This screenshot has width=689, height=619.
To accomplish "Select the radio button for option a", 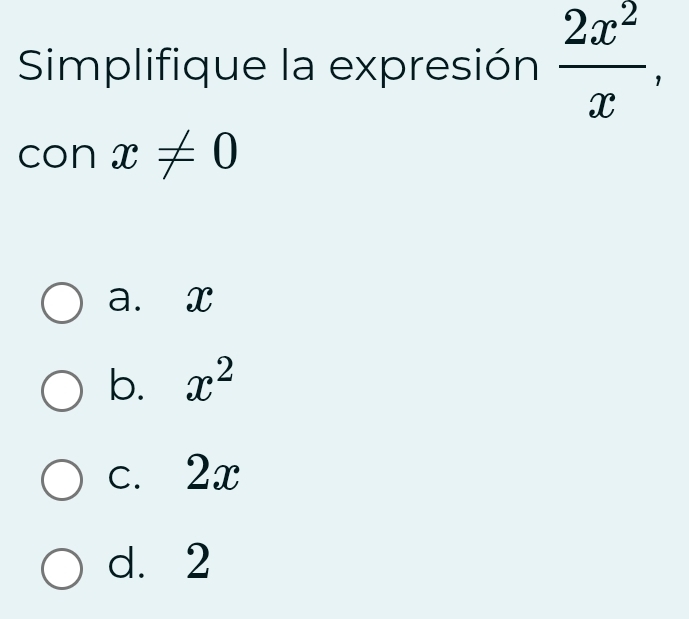I will (62, 302).
